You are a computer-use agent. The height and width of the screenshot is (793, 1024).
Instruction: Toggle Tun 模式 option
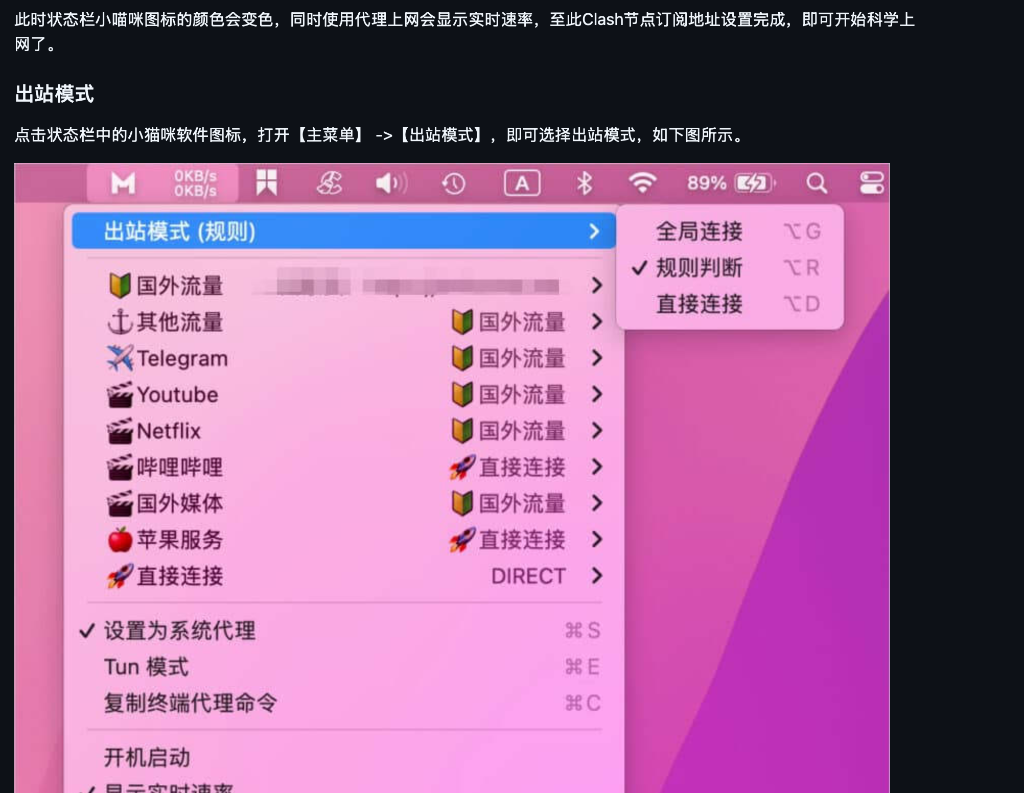[344, 667]
